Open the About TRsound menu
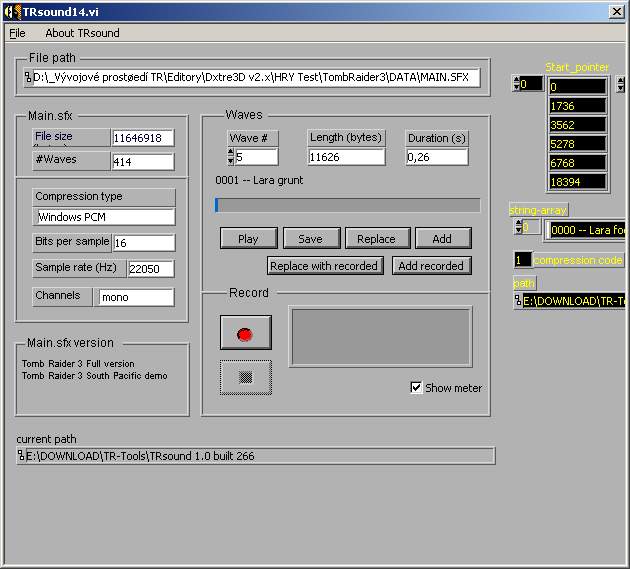 click(82, 33)
